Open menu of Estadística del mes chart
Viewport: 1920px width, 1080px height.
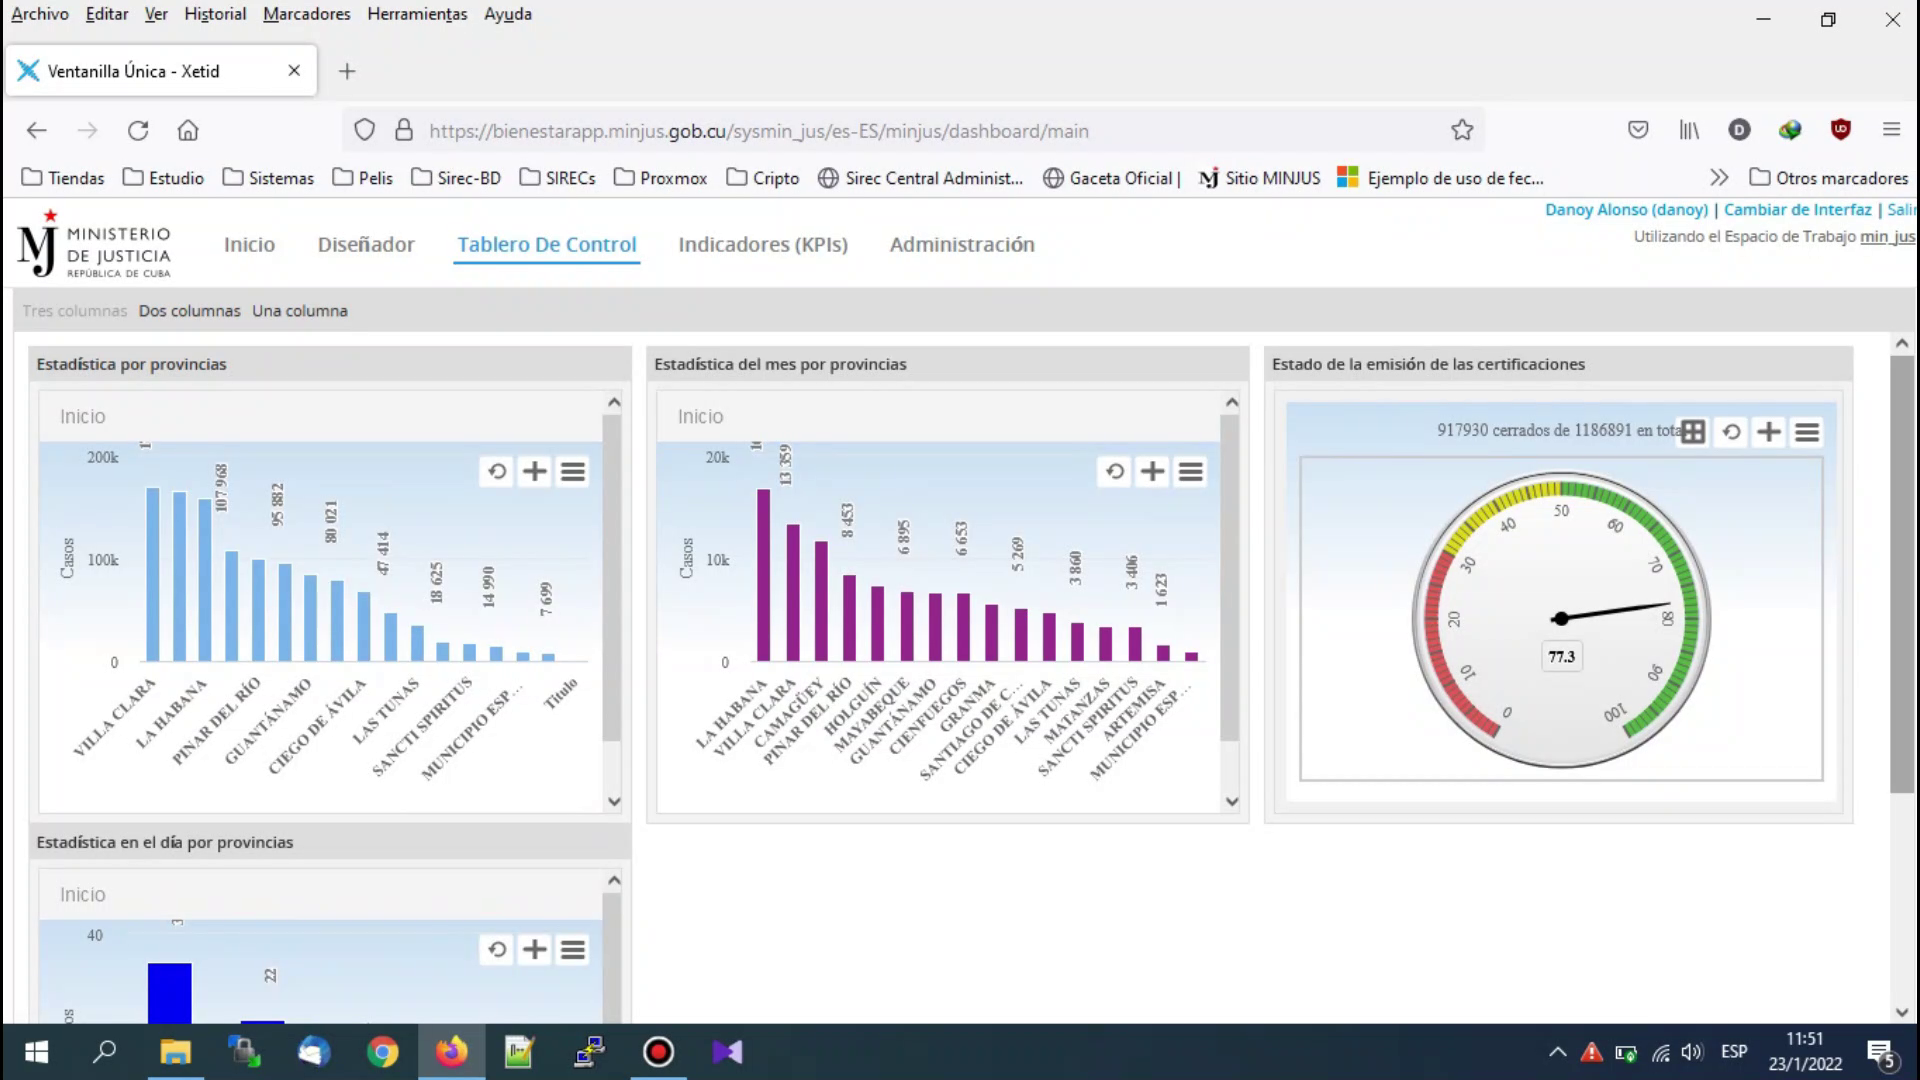pyautogui.click(x=1191, y=471)
